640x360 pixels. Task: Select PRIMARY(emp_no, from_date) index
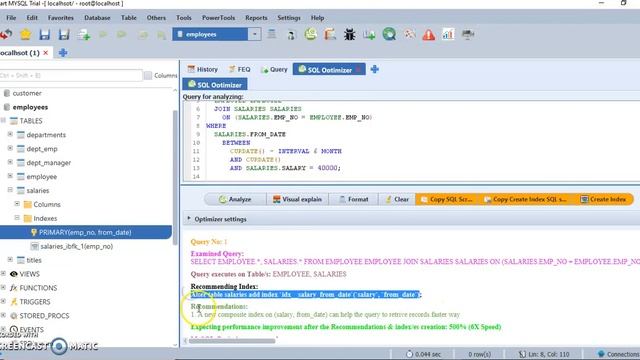tap(85, 232)
